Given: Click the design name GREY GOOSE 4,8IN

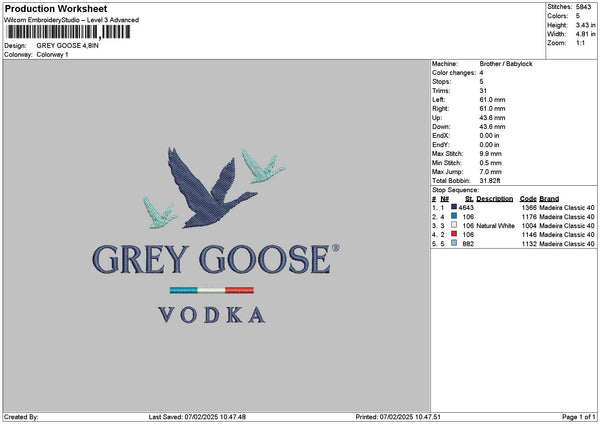Looking at the screenshot, I should 67,46.
